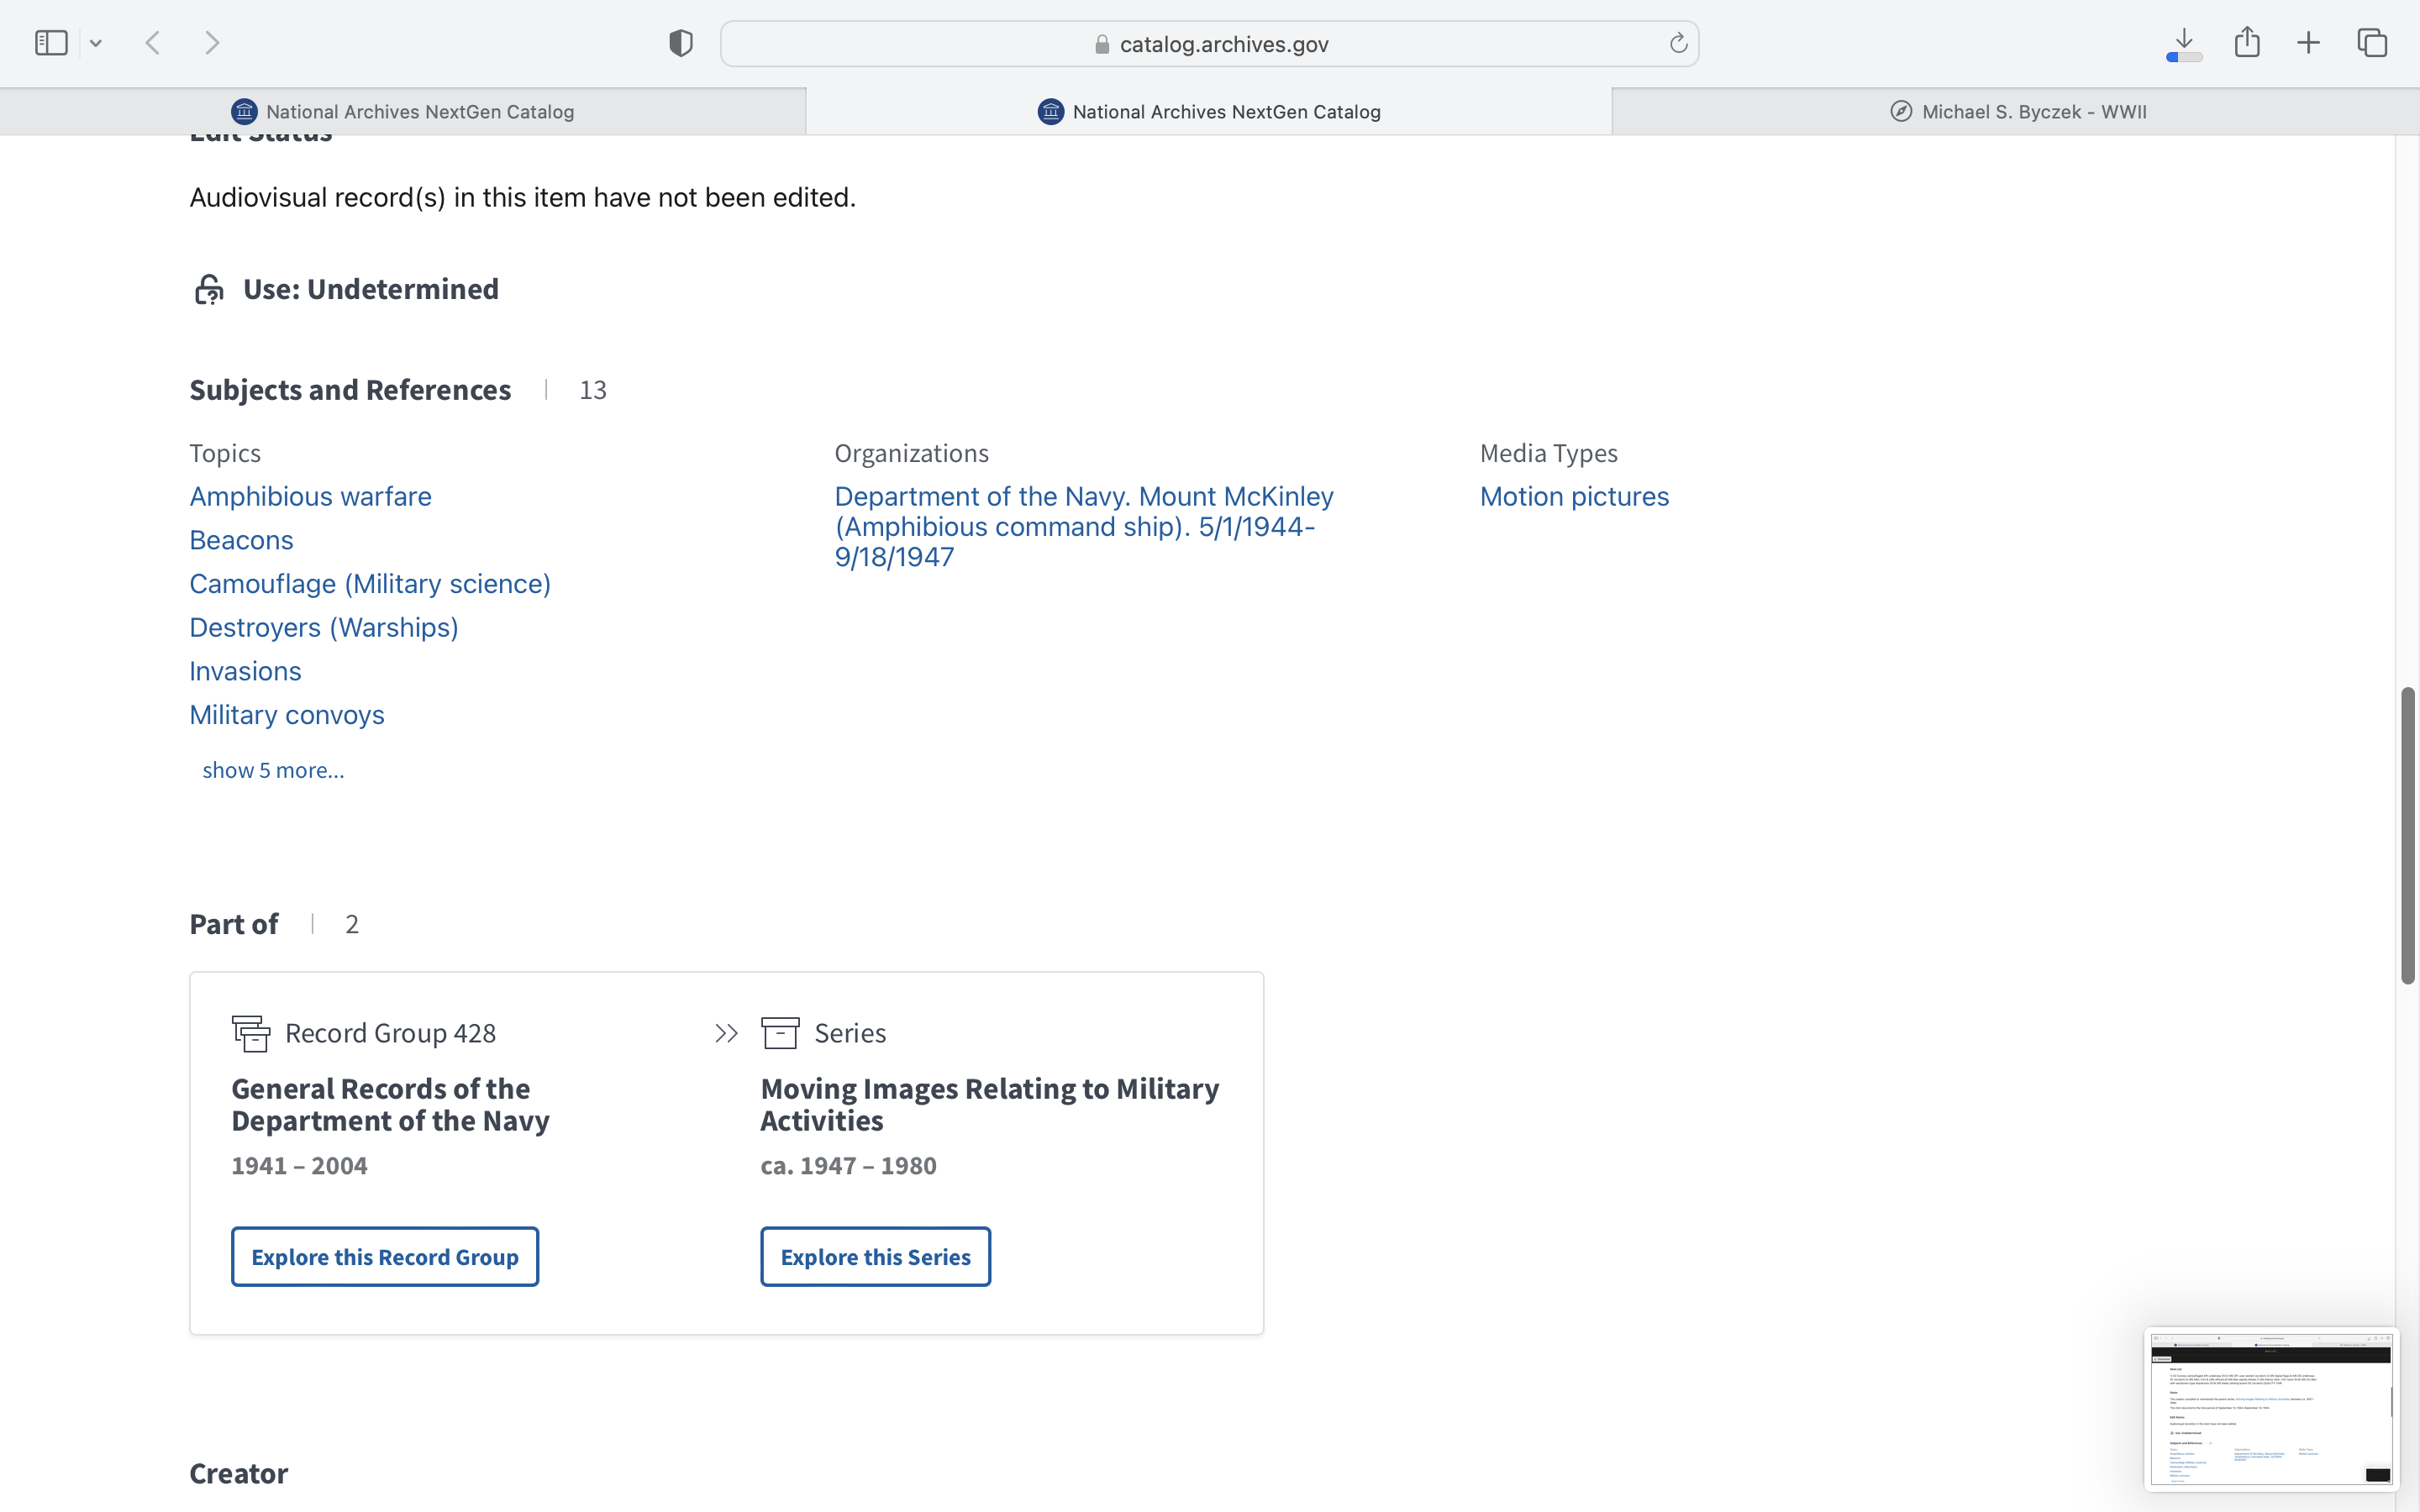
Task: Click Explore this Series button
Action: tap(875, 1257)
